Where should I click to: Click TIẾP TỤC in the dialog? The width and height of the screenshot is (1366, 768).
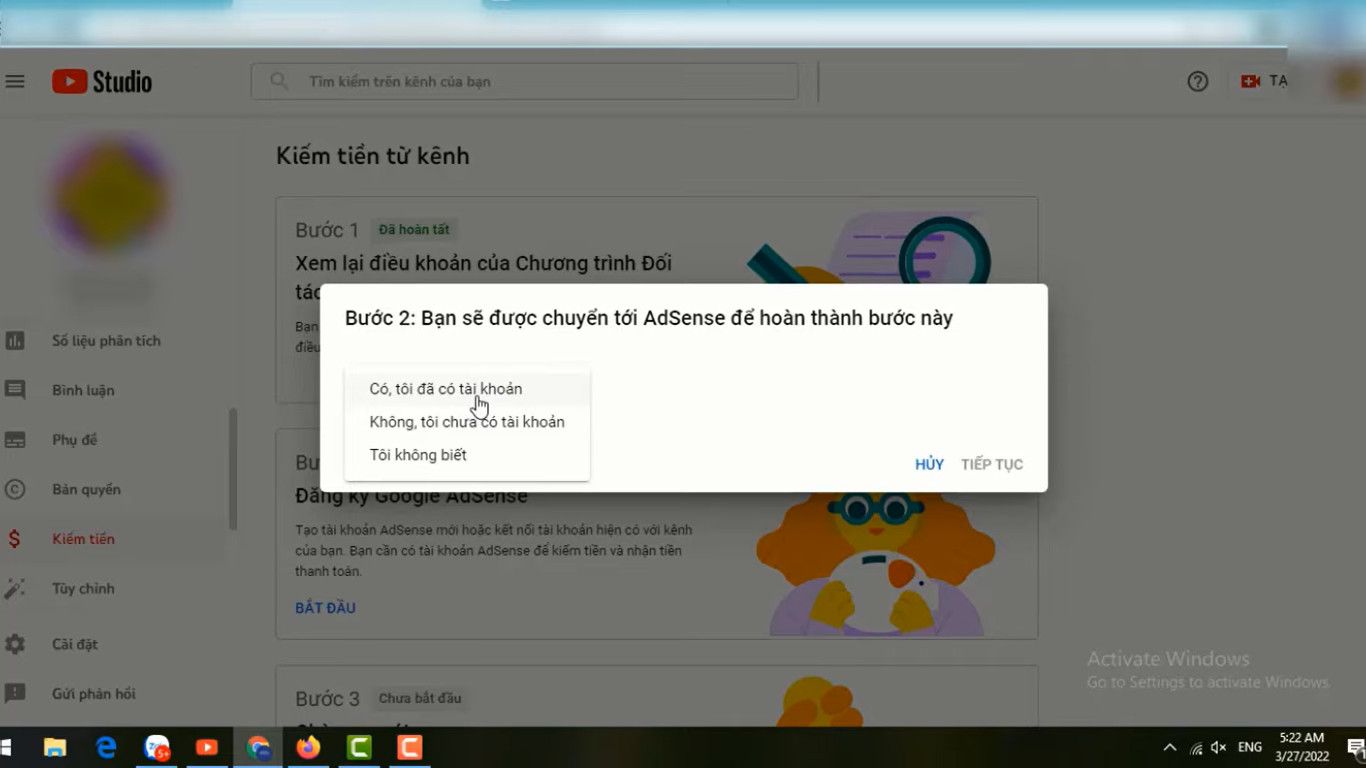pos(991,463)
